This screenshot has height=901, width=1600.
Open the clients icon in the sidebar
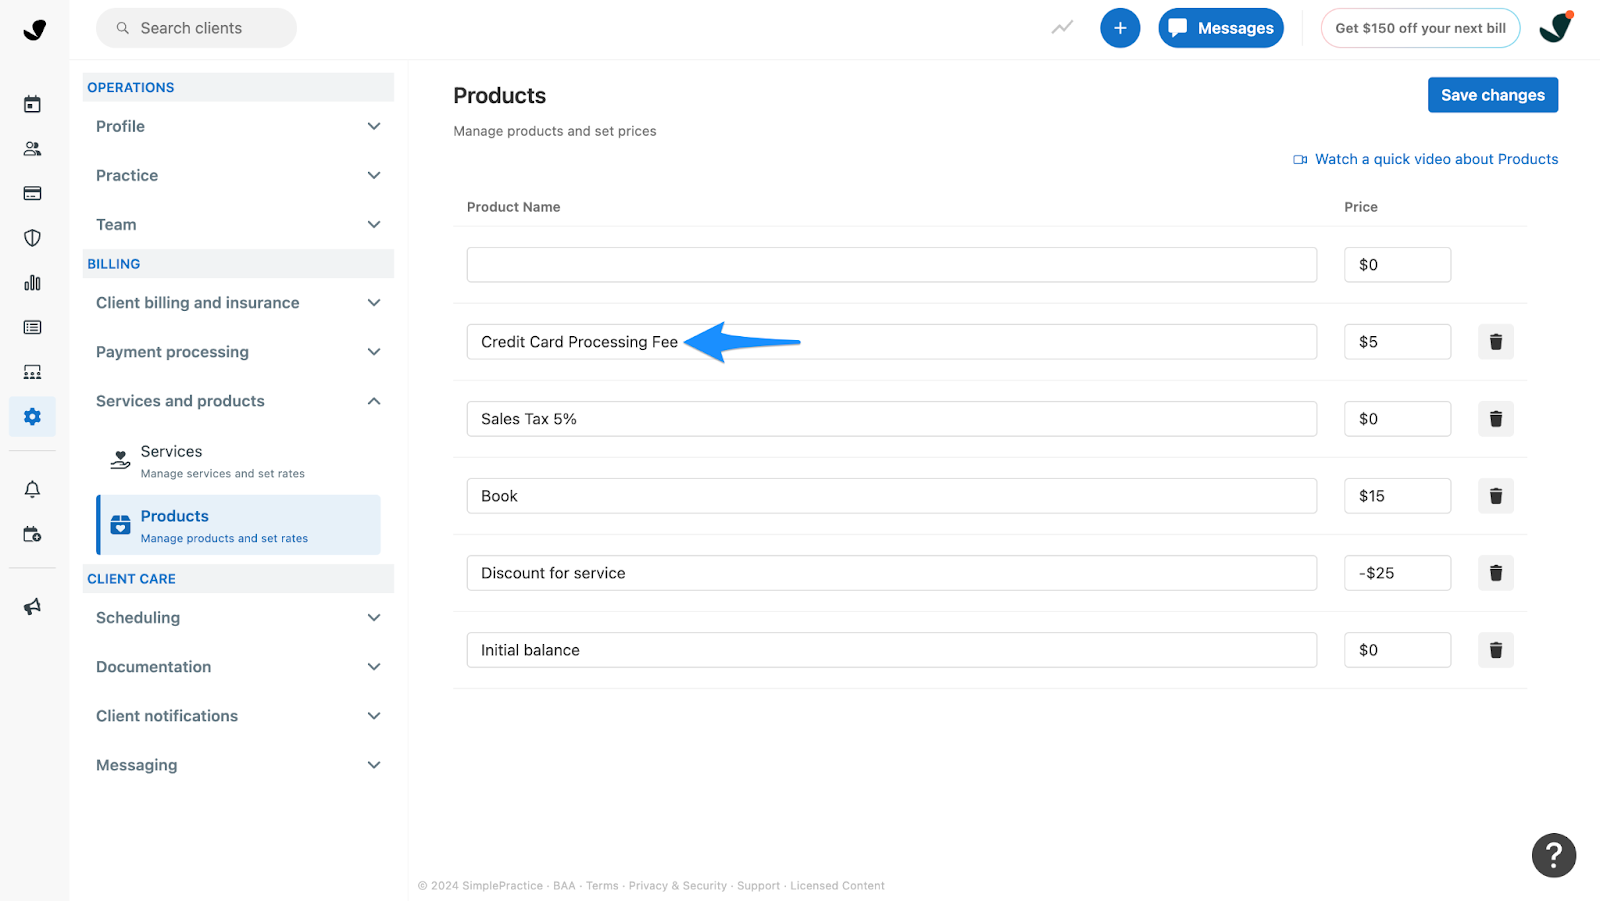point(32,149)
